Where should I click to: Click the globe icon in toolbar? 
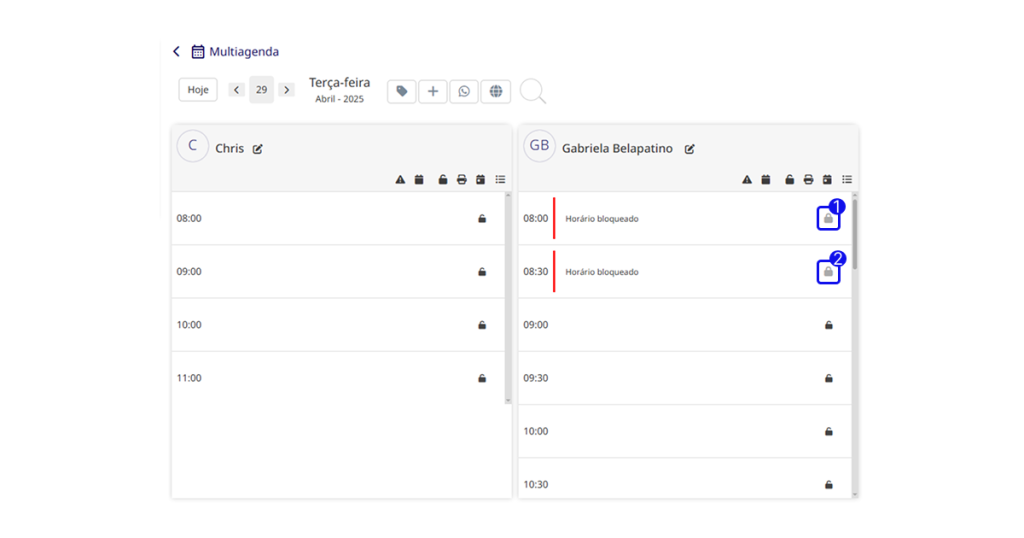496,91
